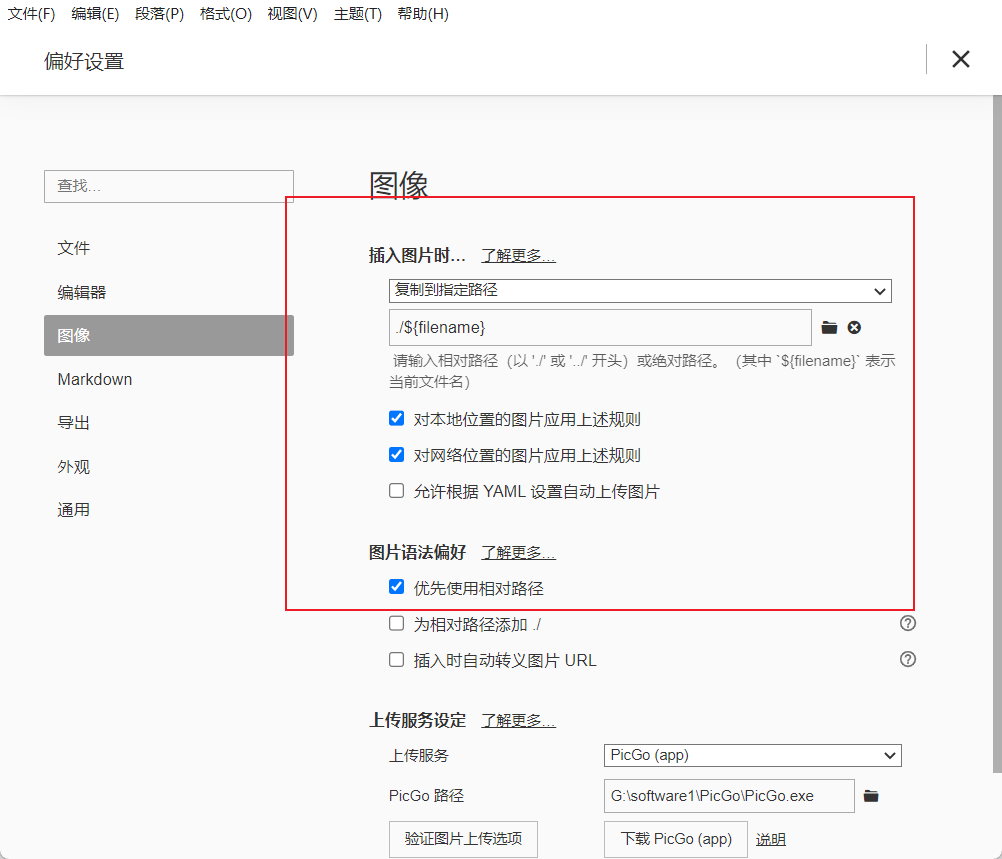Focus the 查找 search field
Screen dimensions: 1002x859
[x=169, y=187]
